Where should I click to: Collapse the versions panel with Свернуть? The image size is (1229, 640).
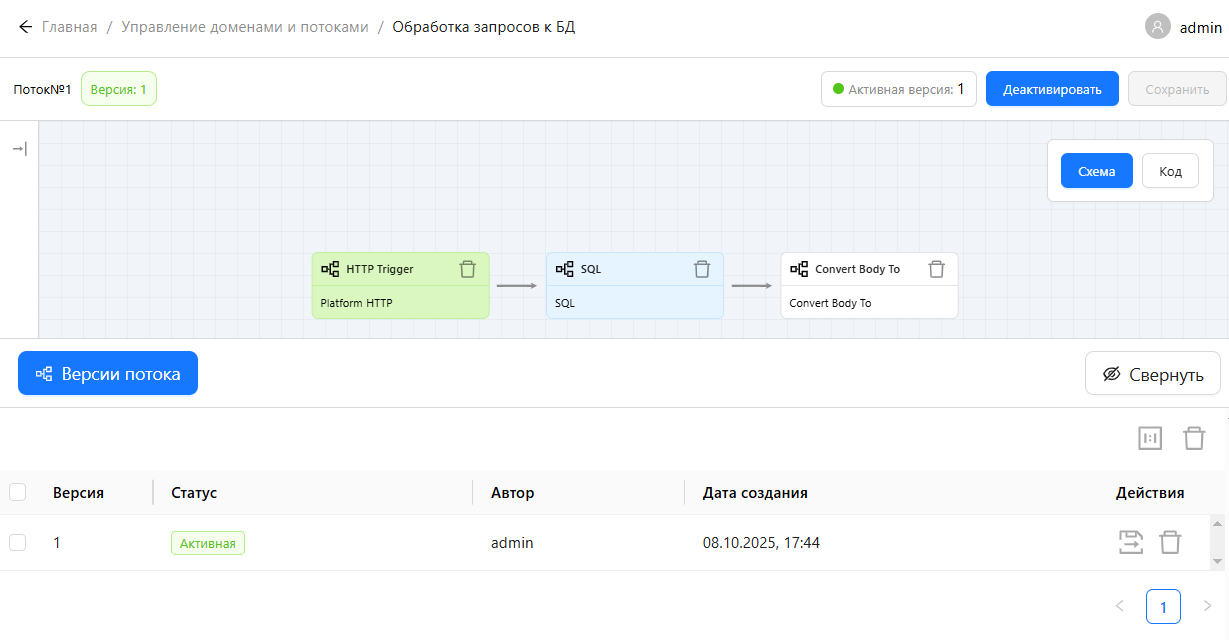(1152, 374)
